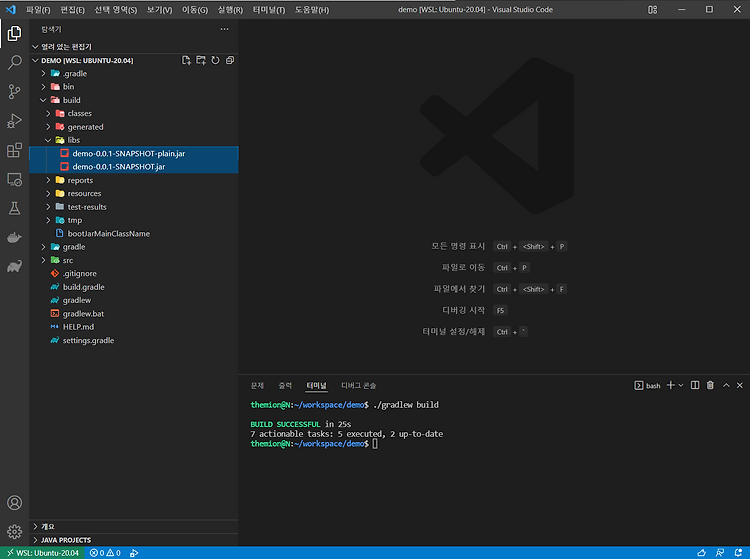The height and width of the screenshot is (559, 750).
Task: Open errors and warnings count in status bar
Action: click(x=105, y=553)
